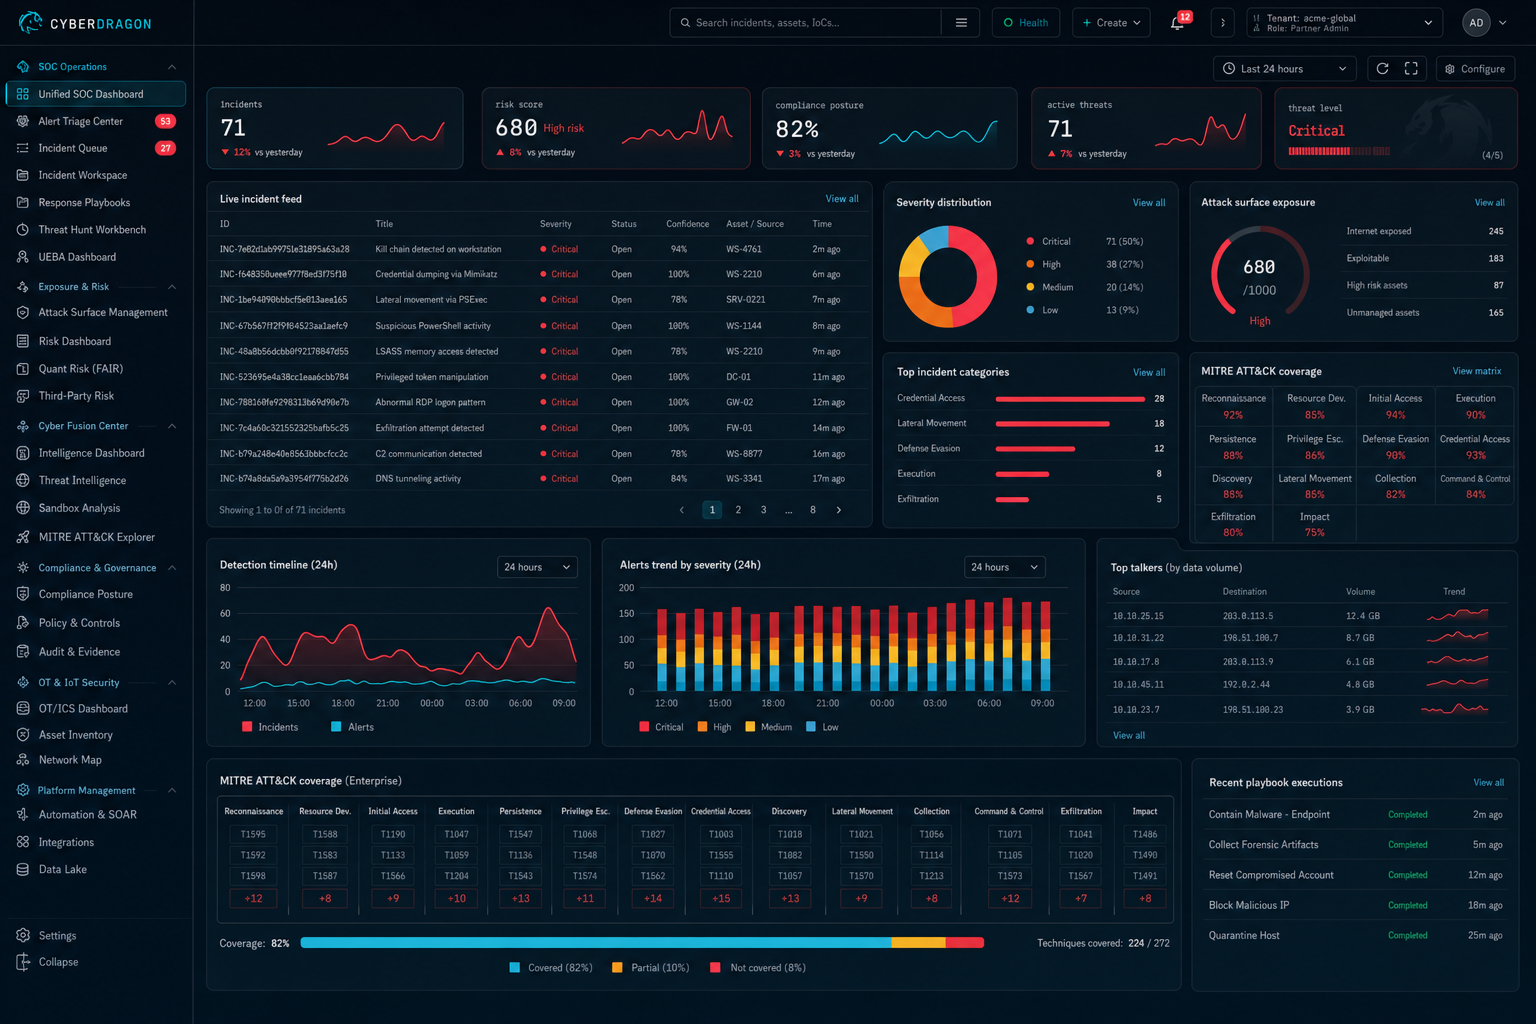Click the Configure button
The width and height of the screenshot is (1536, 1024).
1475,69
